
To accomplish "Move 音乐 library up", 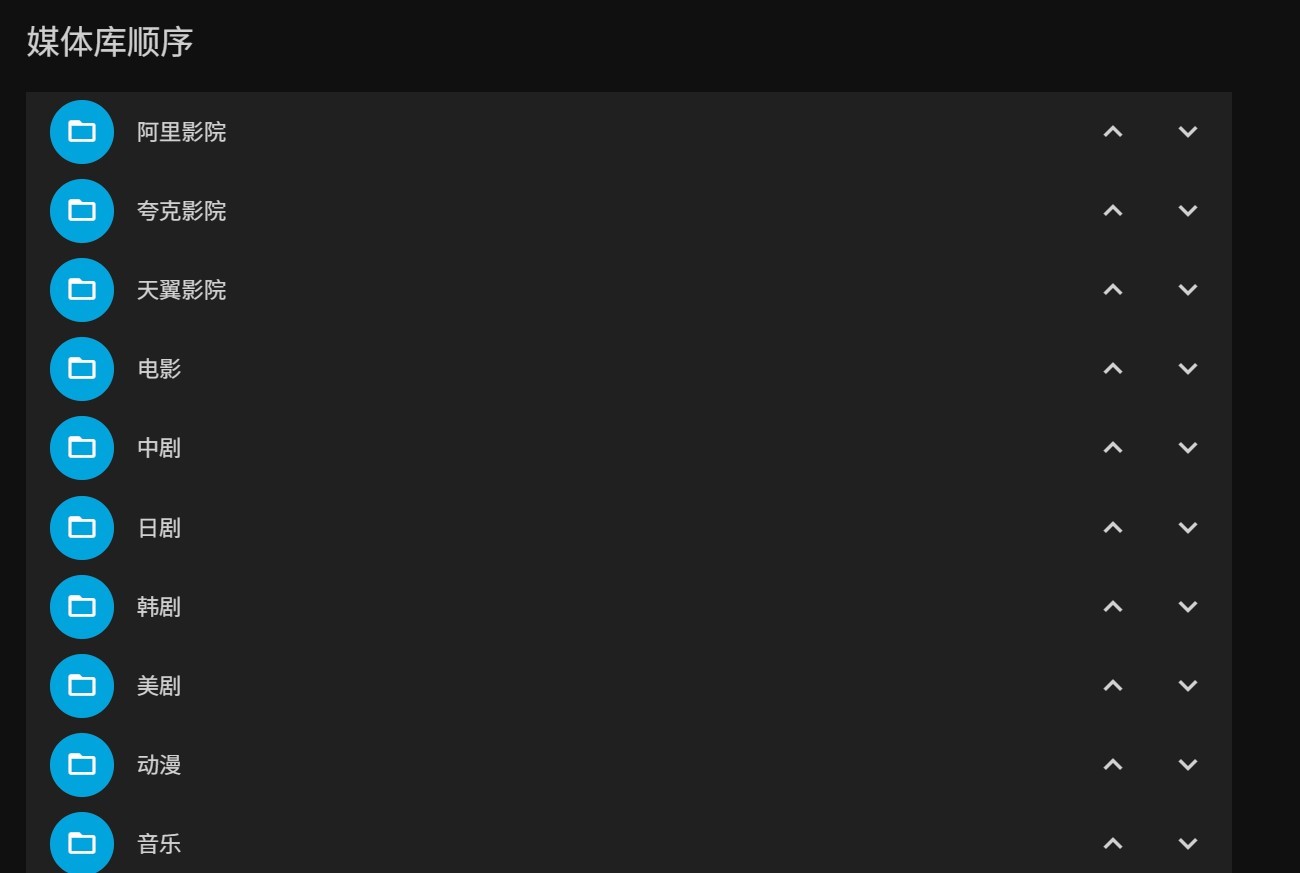I will 1113,844.
